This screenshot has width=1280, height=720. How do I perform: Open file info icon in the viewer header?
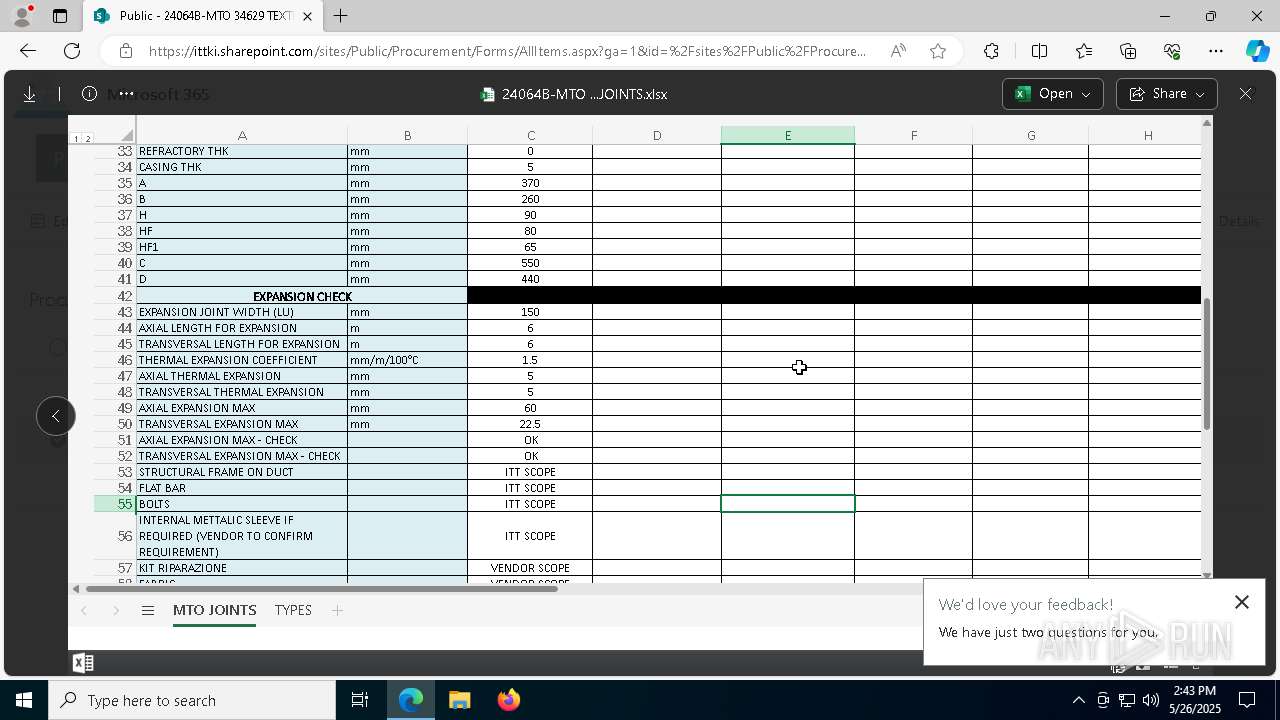[89, 94]
